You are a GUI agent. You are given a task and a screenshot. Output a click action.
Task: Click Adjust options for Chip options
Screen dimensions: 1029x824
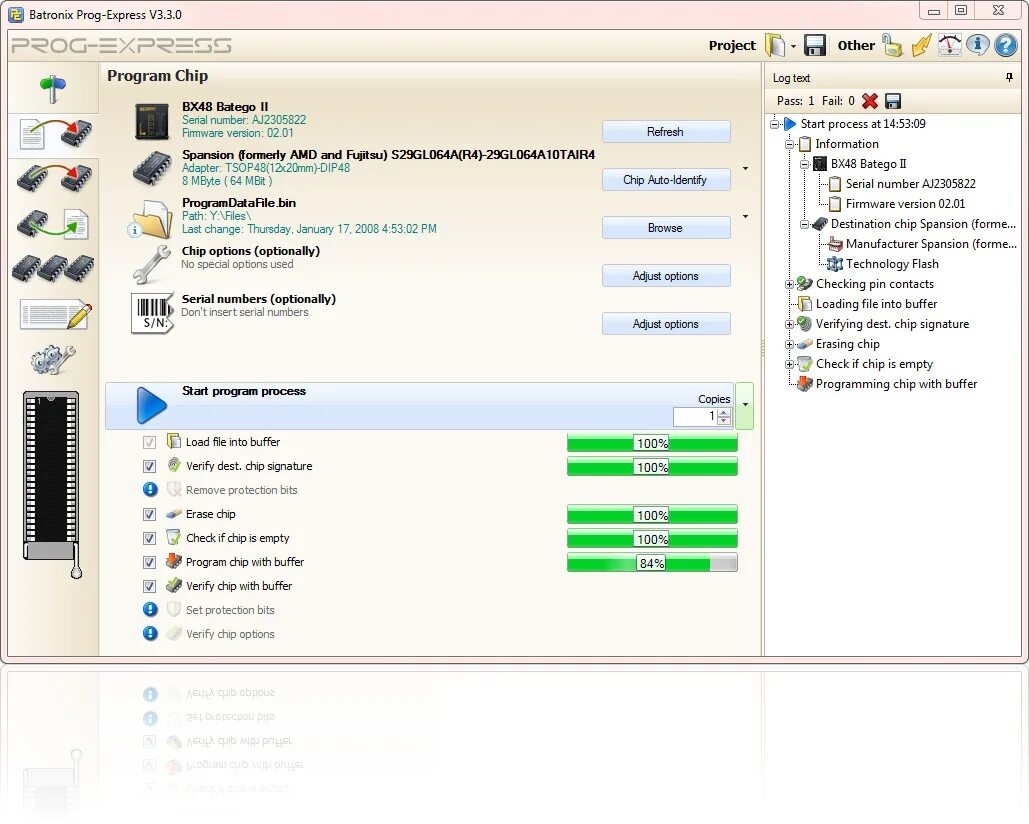click(x=665, y=276)
